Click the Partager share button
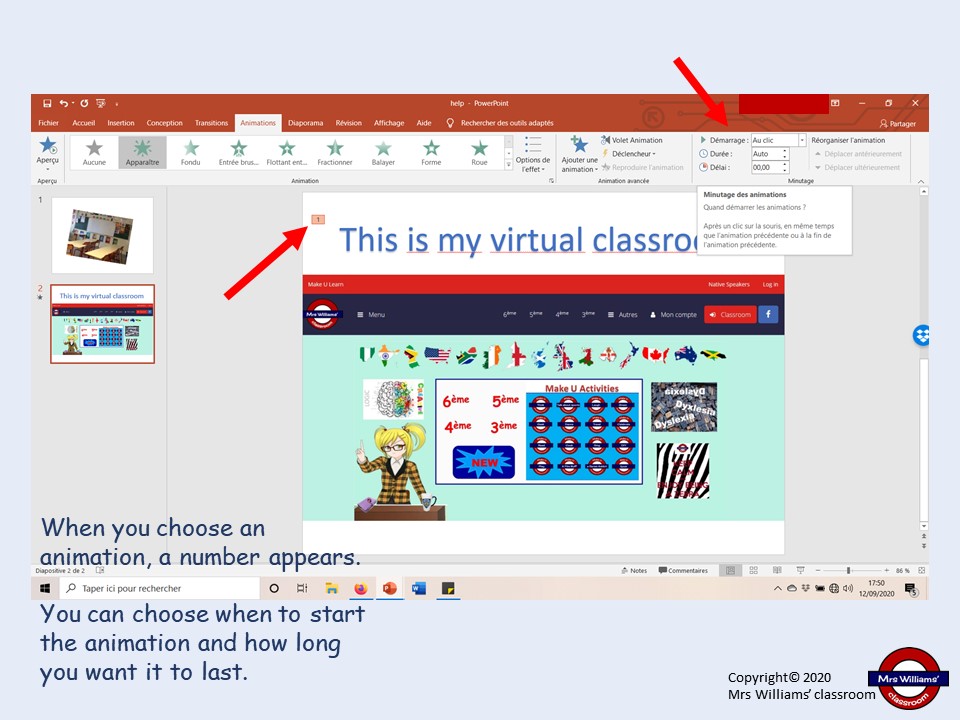960x720 pixels. click(x=898, y=124)
